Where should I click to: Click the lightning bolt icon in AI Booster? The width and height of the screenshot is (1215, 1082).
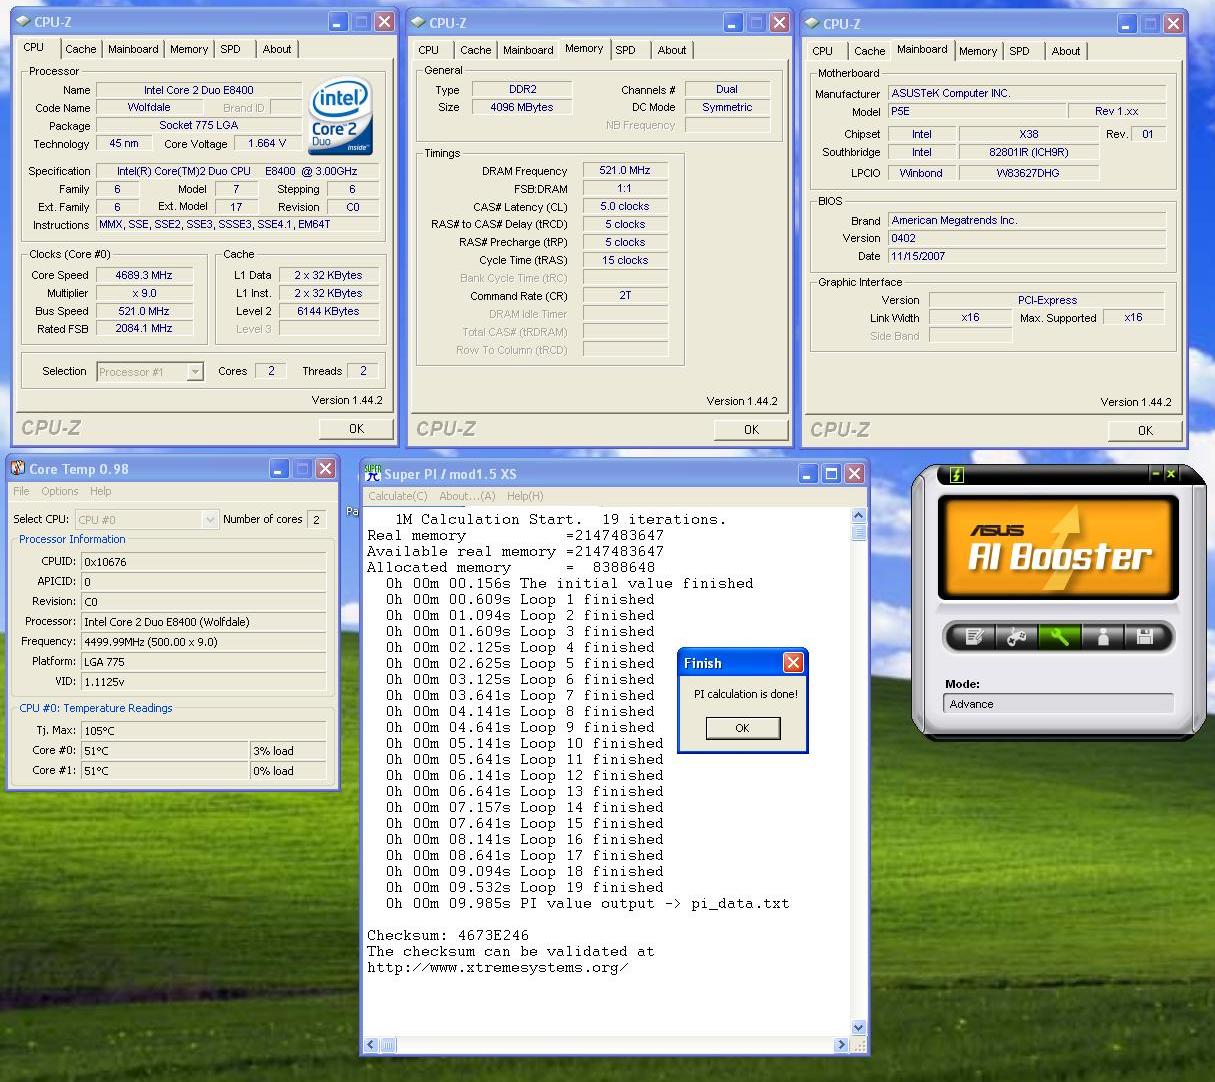coord(956,474)
